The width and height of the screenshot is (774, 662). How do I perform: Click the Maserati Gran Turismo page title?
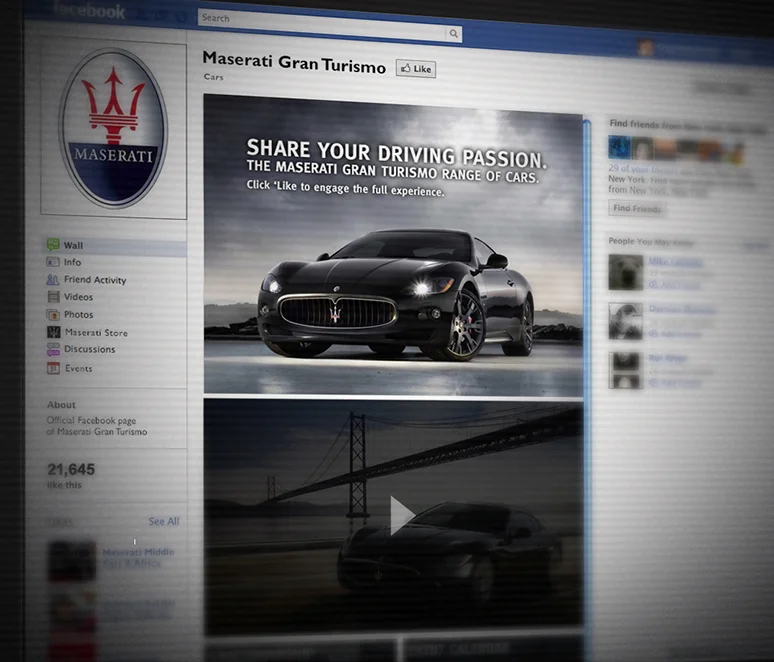tap(294, 63)
